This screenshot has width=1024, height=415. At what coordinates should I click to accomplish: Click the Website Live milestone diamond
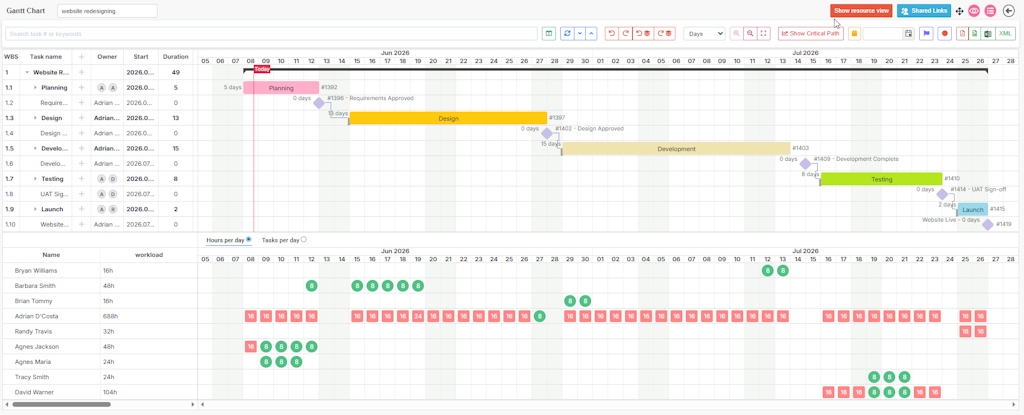pos(987,224)
